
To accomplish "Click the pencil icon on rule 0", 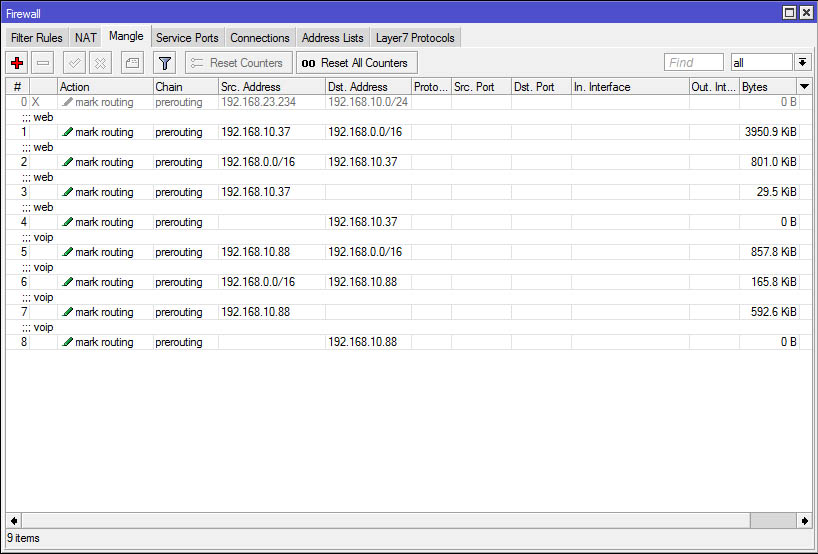I will 67,102.
